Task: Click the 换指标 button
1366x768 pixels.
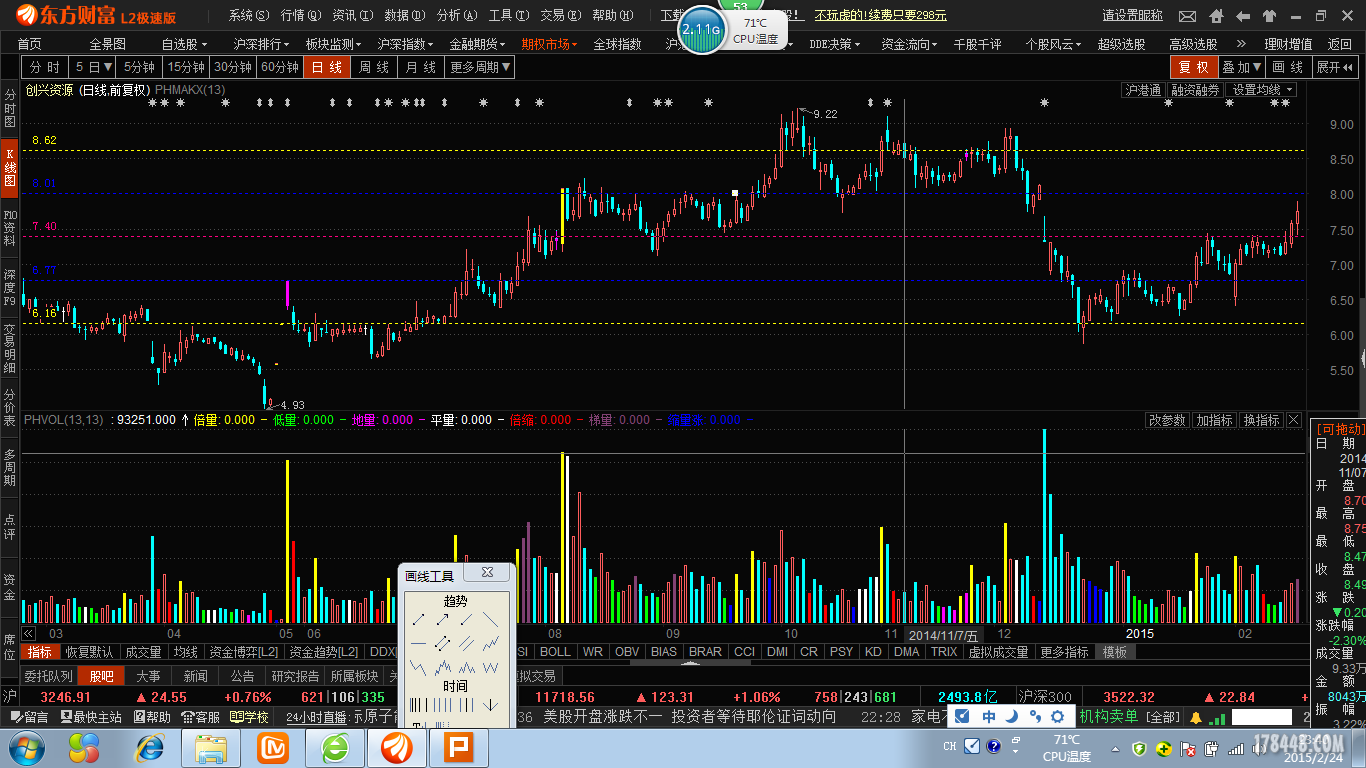Action: (1261, 420)
